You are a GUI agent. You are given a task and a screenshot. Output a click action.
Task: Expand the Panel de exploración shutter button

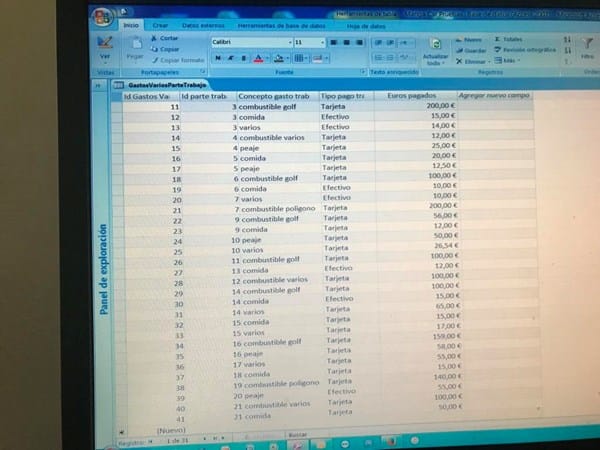coord(98,85)
